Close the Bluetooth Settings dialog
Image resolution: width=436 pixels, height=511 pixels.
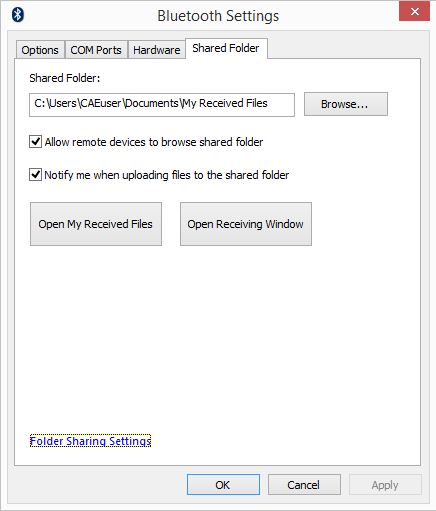click(414, 12)
